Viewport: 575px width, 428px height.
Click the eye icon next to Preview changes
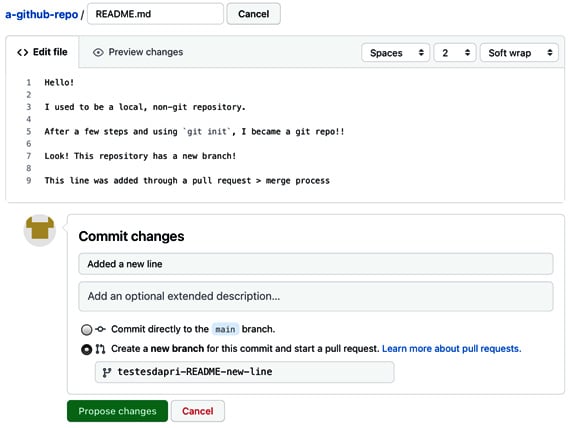[98, 52]
